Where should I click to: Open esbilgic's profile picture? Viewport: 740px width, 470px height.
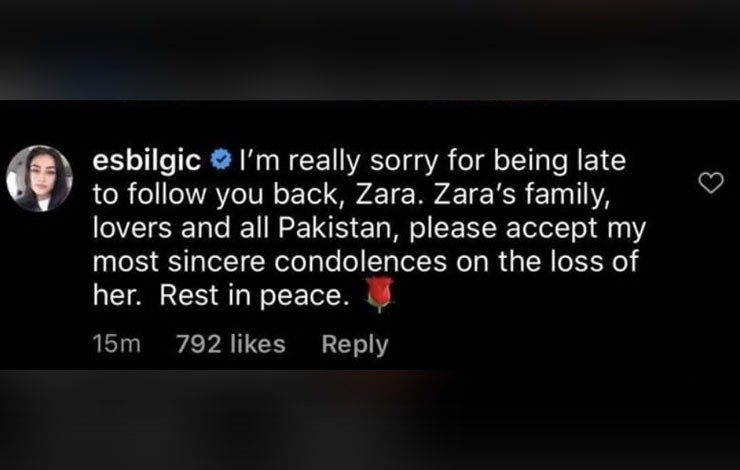(x=39, y=178)
